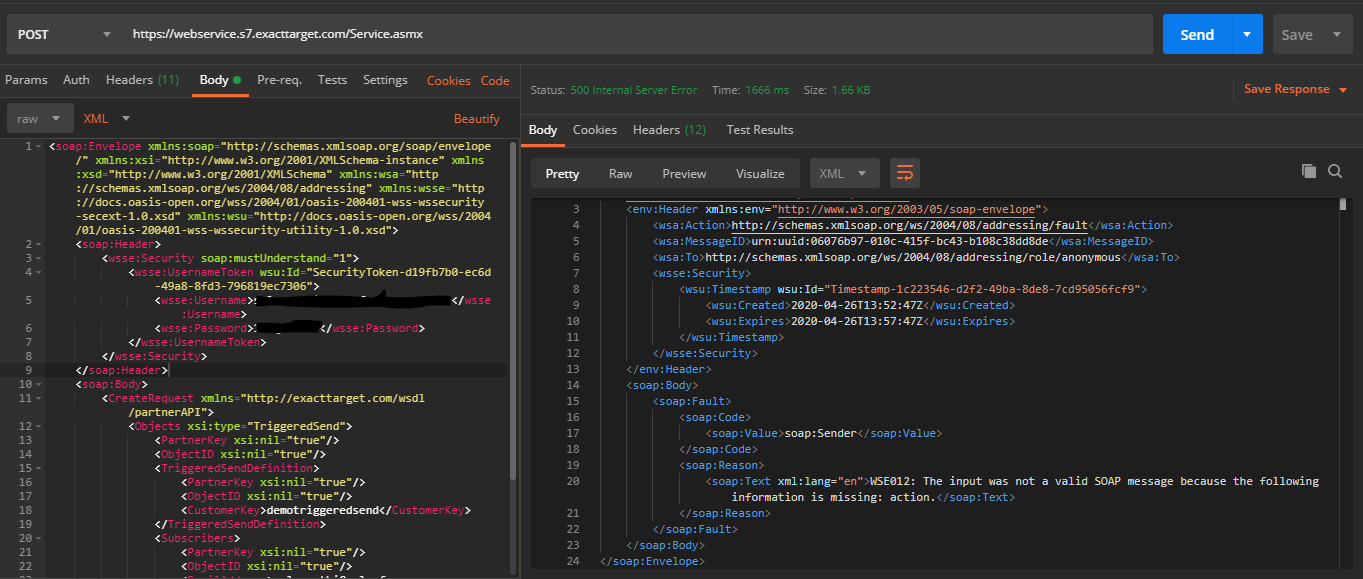Open the Code snippet link
The height and width of the screenshot is (579, 1363).
[x=495, y=81]
